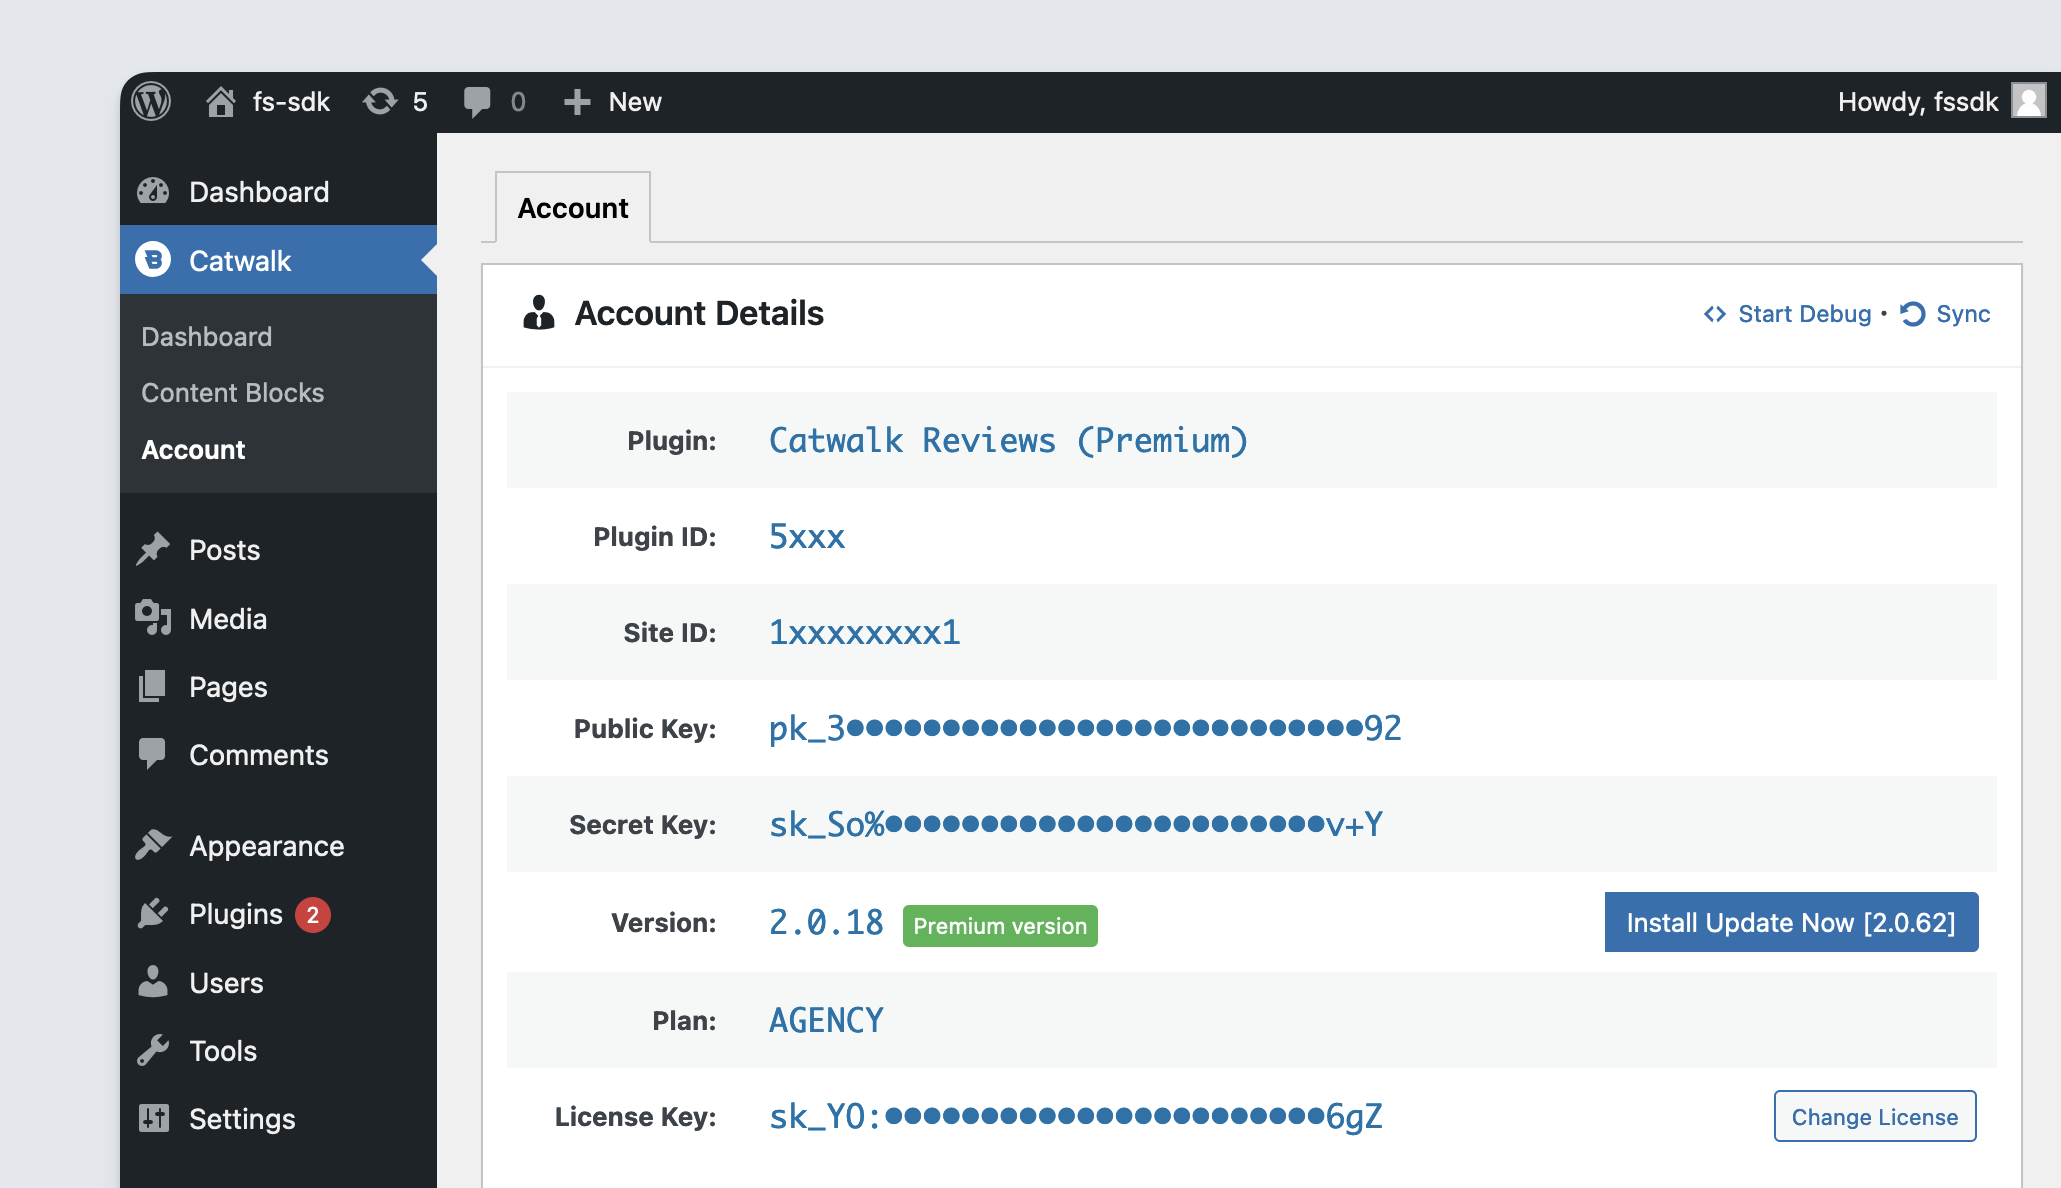The height and width of the screenshot is (1188, 2061).
Task: Expand the Tools sidebar section
Action: point(224,1052)
